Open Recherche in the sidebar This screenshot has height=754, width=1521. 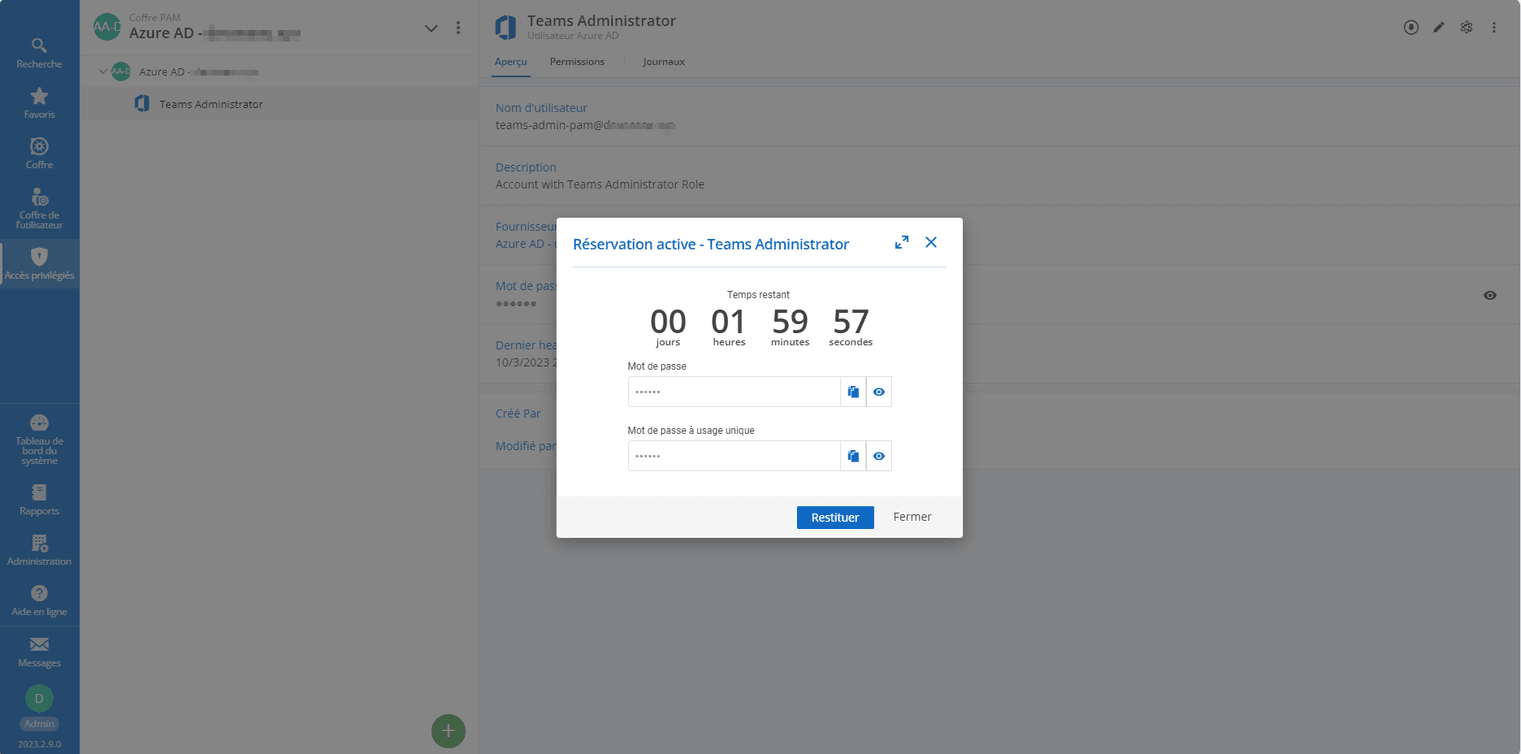(39, 53)
